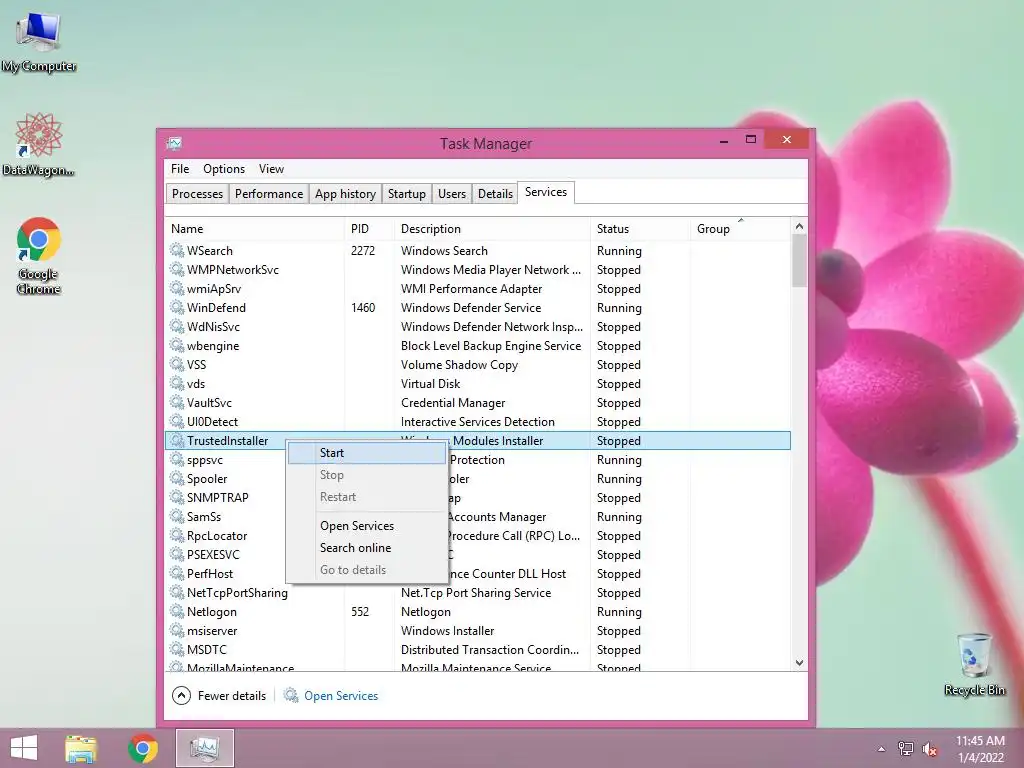Open My Computer desktop icon
This screenshot has height=768, width=1024.
(39, 41)
